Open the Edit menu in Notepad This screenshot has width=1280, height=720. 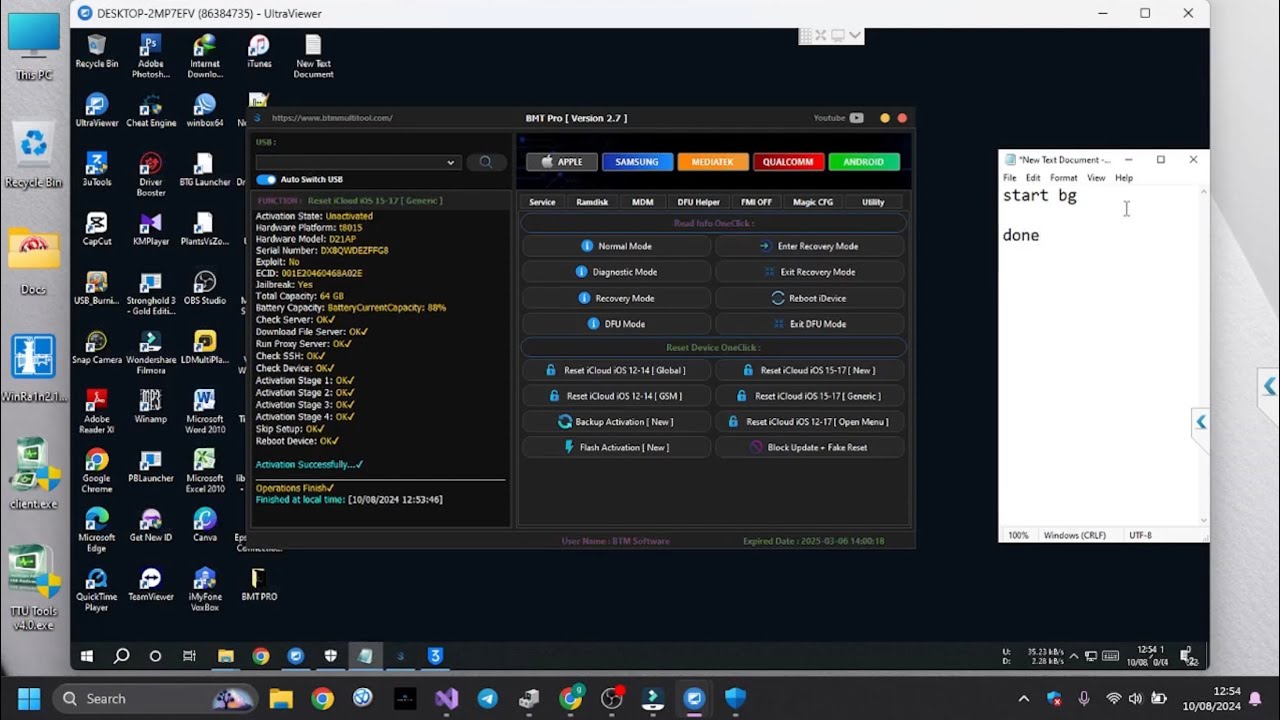pyautogui.click(x=1033, y=178)
